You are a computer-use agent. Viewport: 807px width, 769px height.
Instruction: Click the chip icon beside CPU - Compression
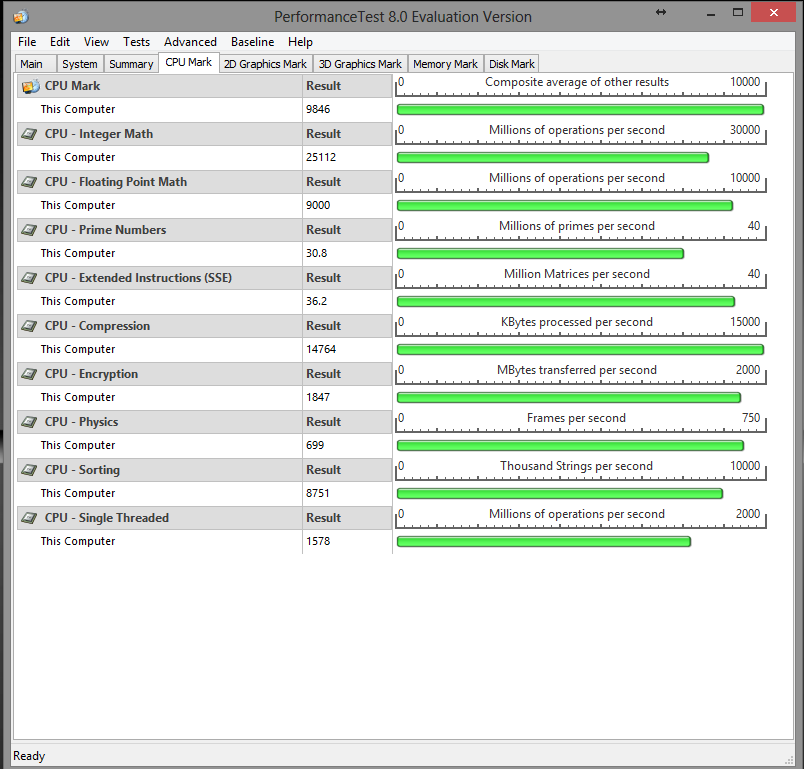pos(29,326)
